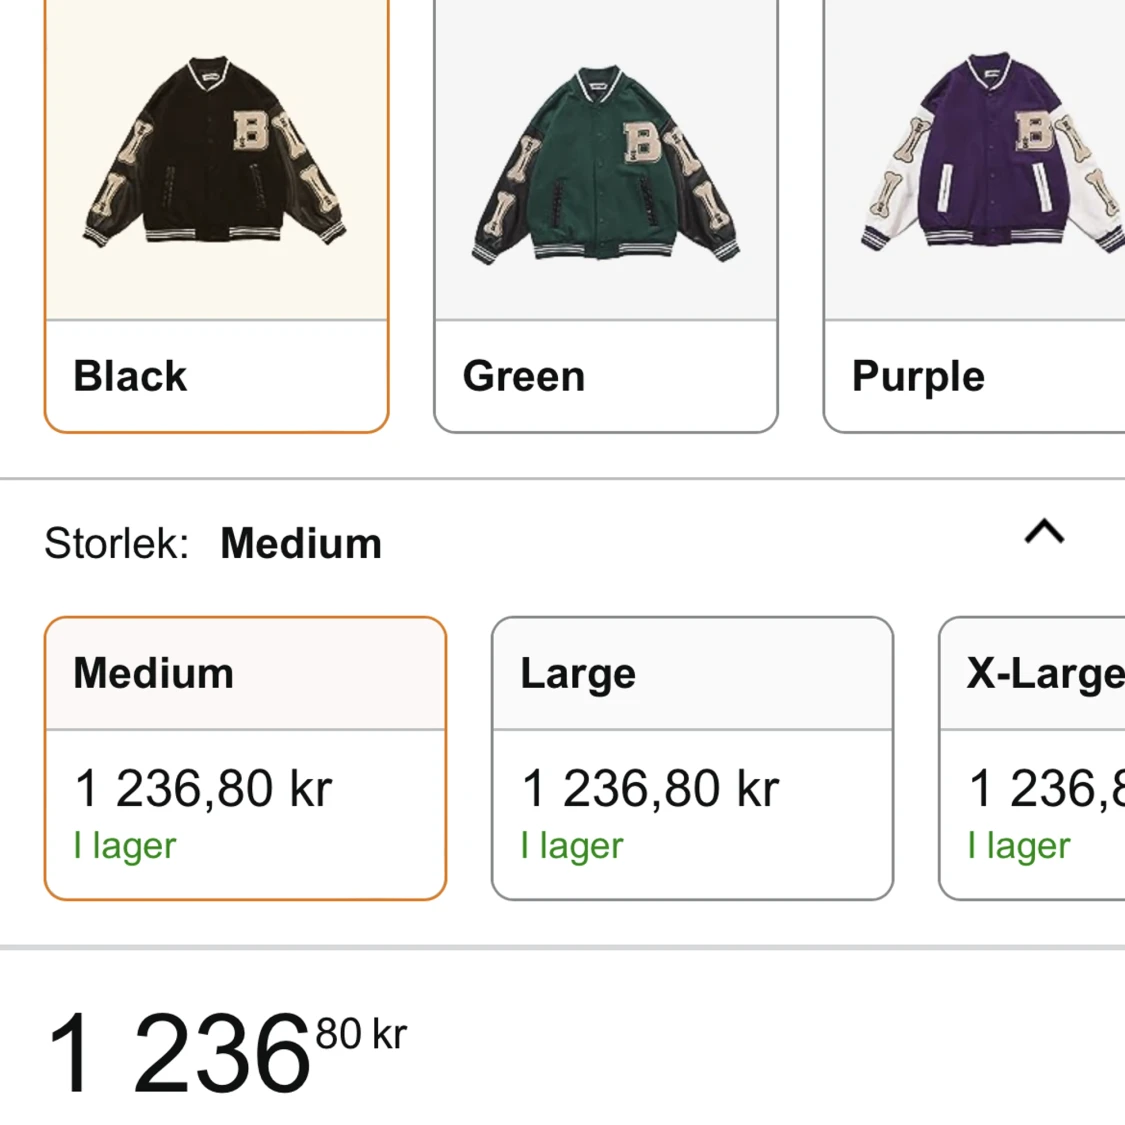Viewport: 1125px width, 1125px height.
Task: Click the "80 kr" superscript price text
Action: (x=361, y=1034)
